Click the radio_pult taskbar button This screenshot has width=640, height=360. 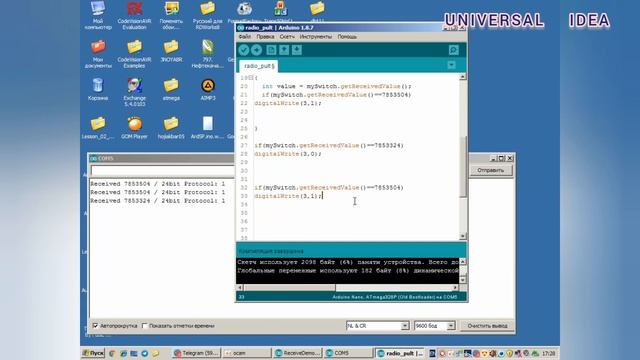(x=400, y=353)
